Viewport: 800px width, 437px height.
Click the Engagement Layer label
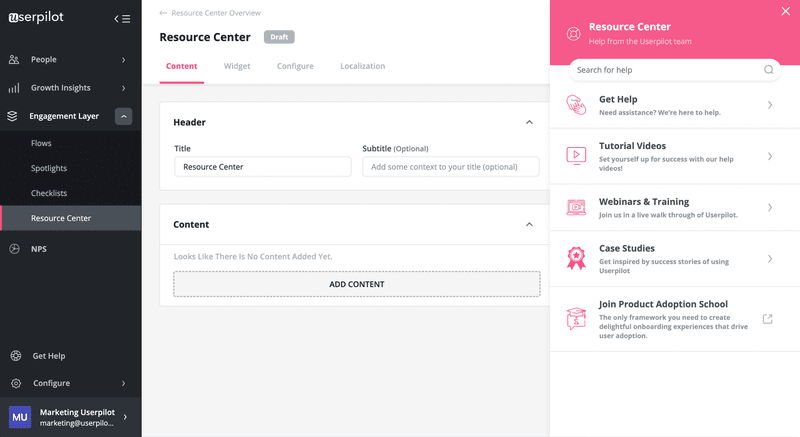pyautogui.click(x=64, y=116)
